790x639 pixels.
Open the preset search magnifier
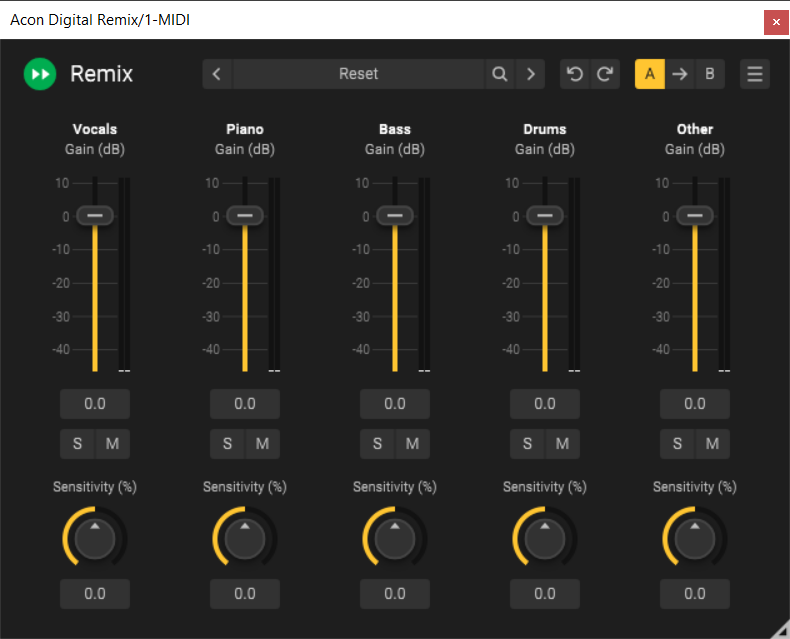(499, 74)
